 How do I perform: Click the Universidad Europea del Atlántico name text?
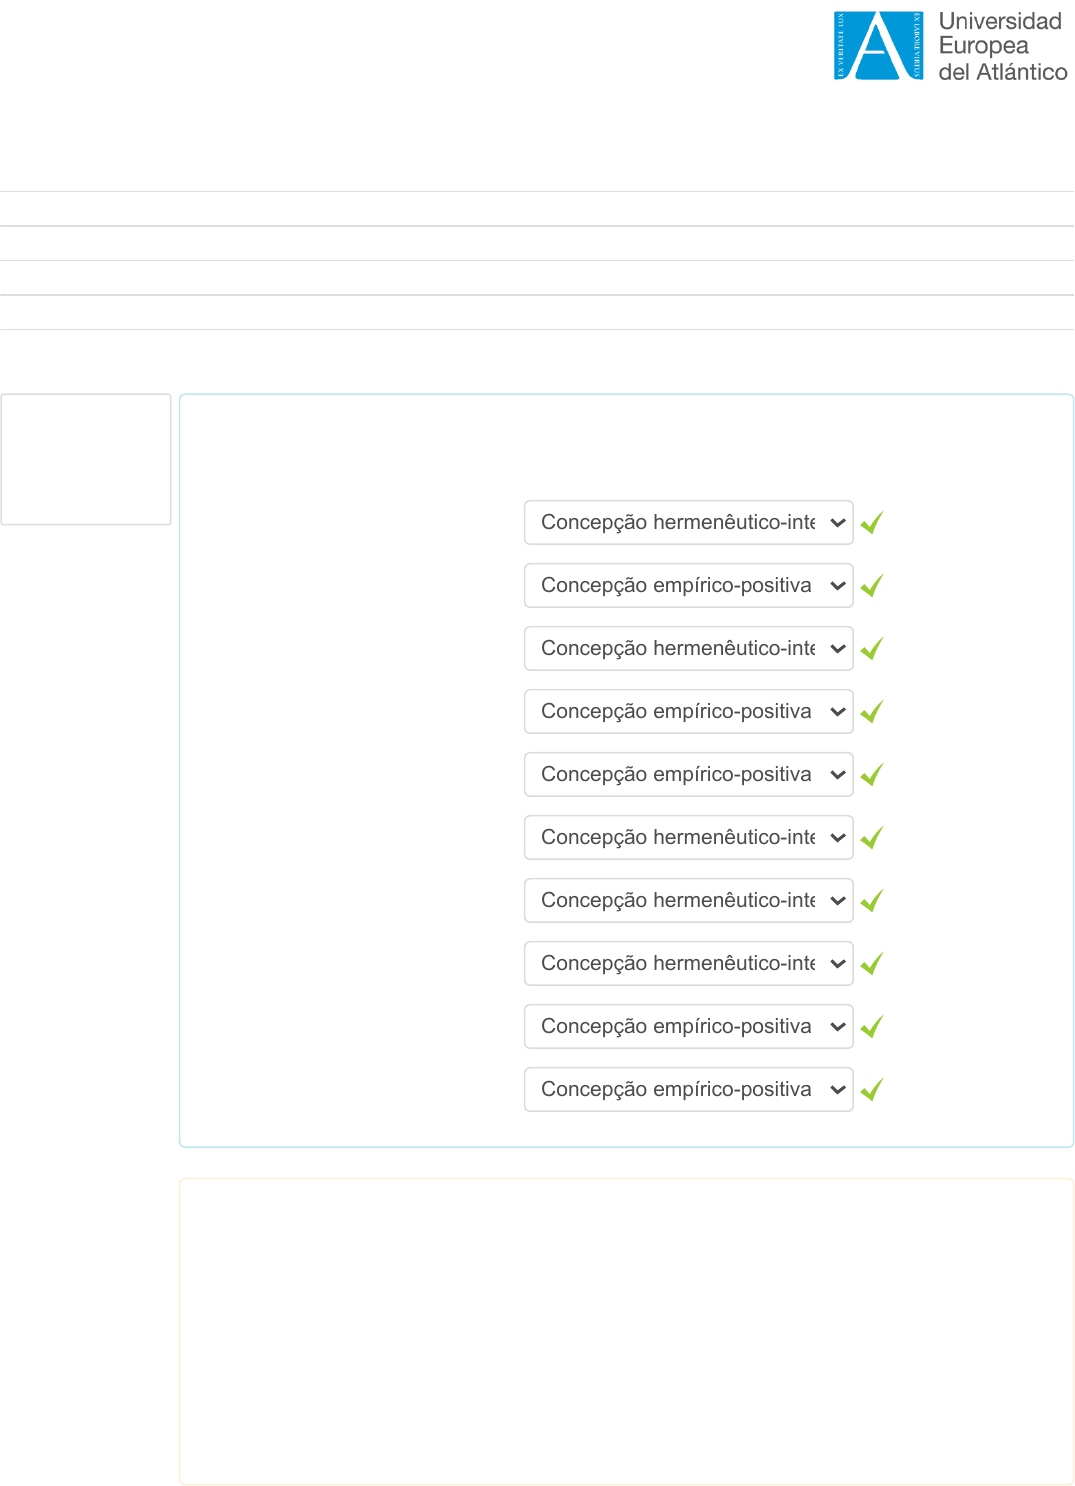click(1002, 47)
